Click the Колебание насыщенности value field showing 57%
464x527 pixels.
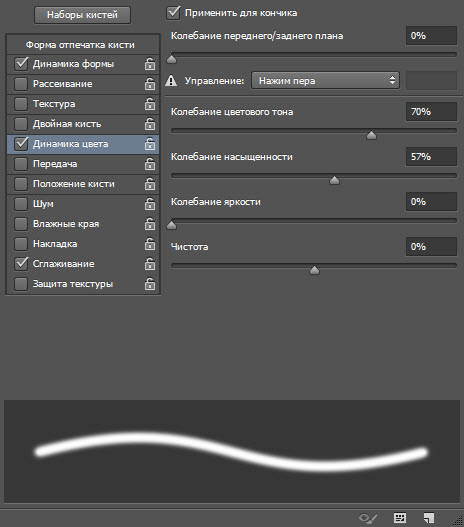tap(431, 157)
